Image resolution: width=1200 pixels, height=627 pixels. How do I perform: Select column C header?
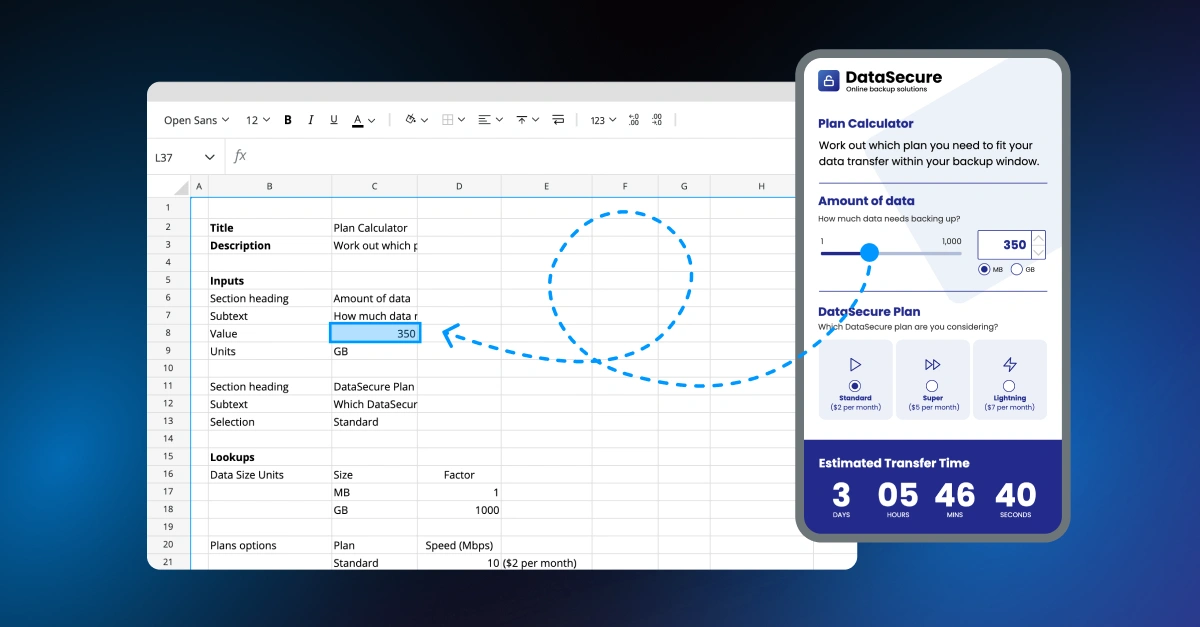point(374,186)
